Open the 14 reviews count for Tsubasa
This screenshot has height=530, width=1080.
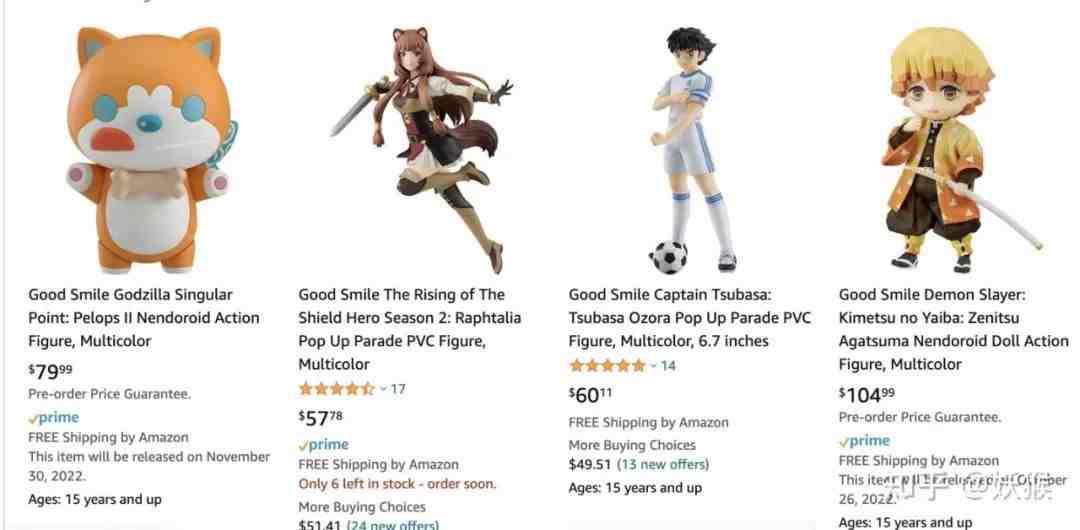[668, 365]
